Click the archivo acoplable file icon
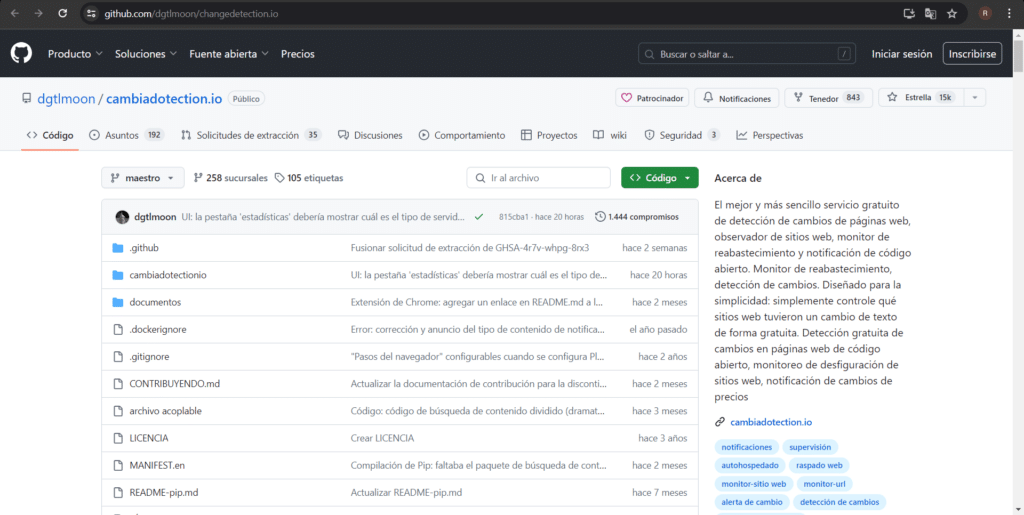 click(118, 411)
